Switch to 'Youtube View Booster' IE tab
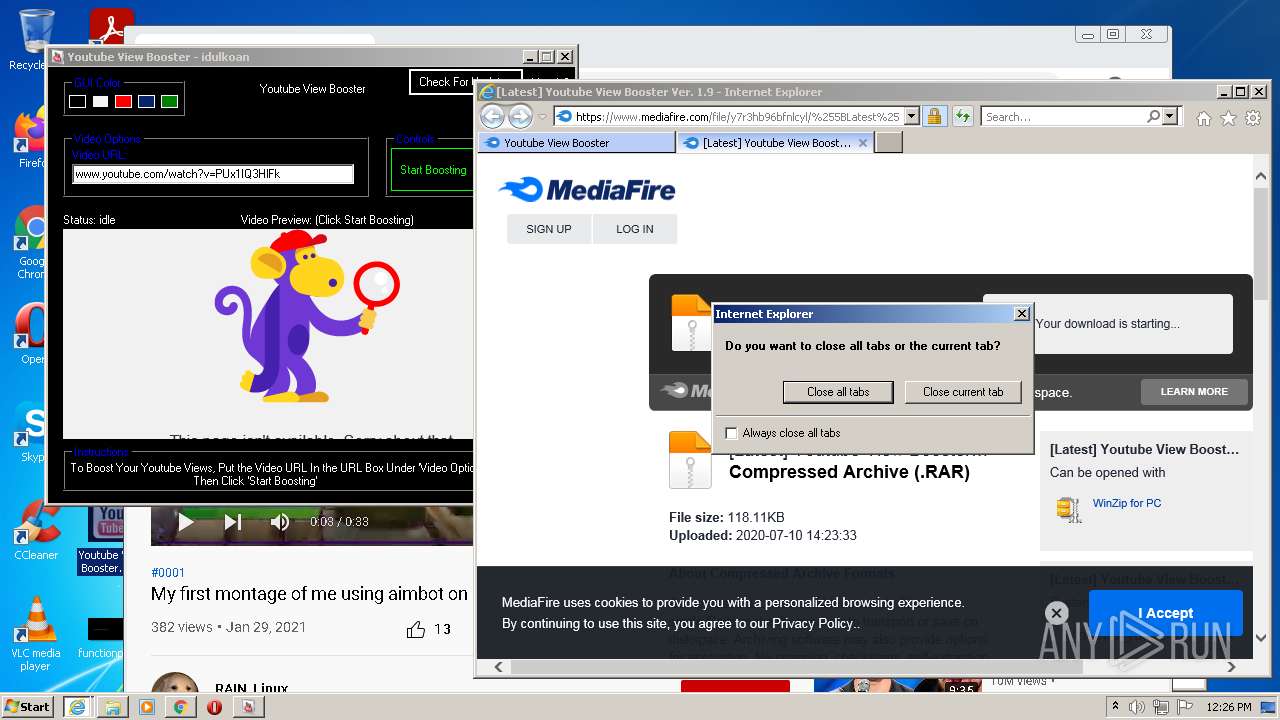 (577, 143)
